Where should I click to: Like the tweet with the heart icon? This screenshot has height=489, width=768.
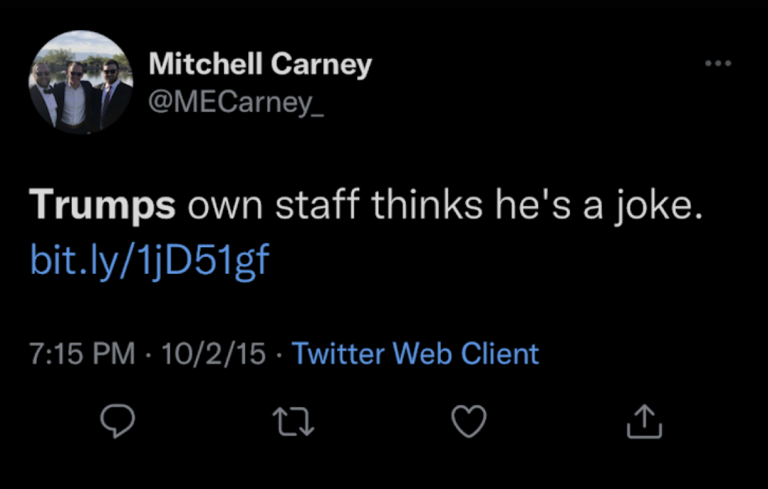tap(469, 422)
